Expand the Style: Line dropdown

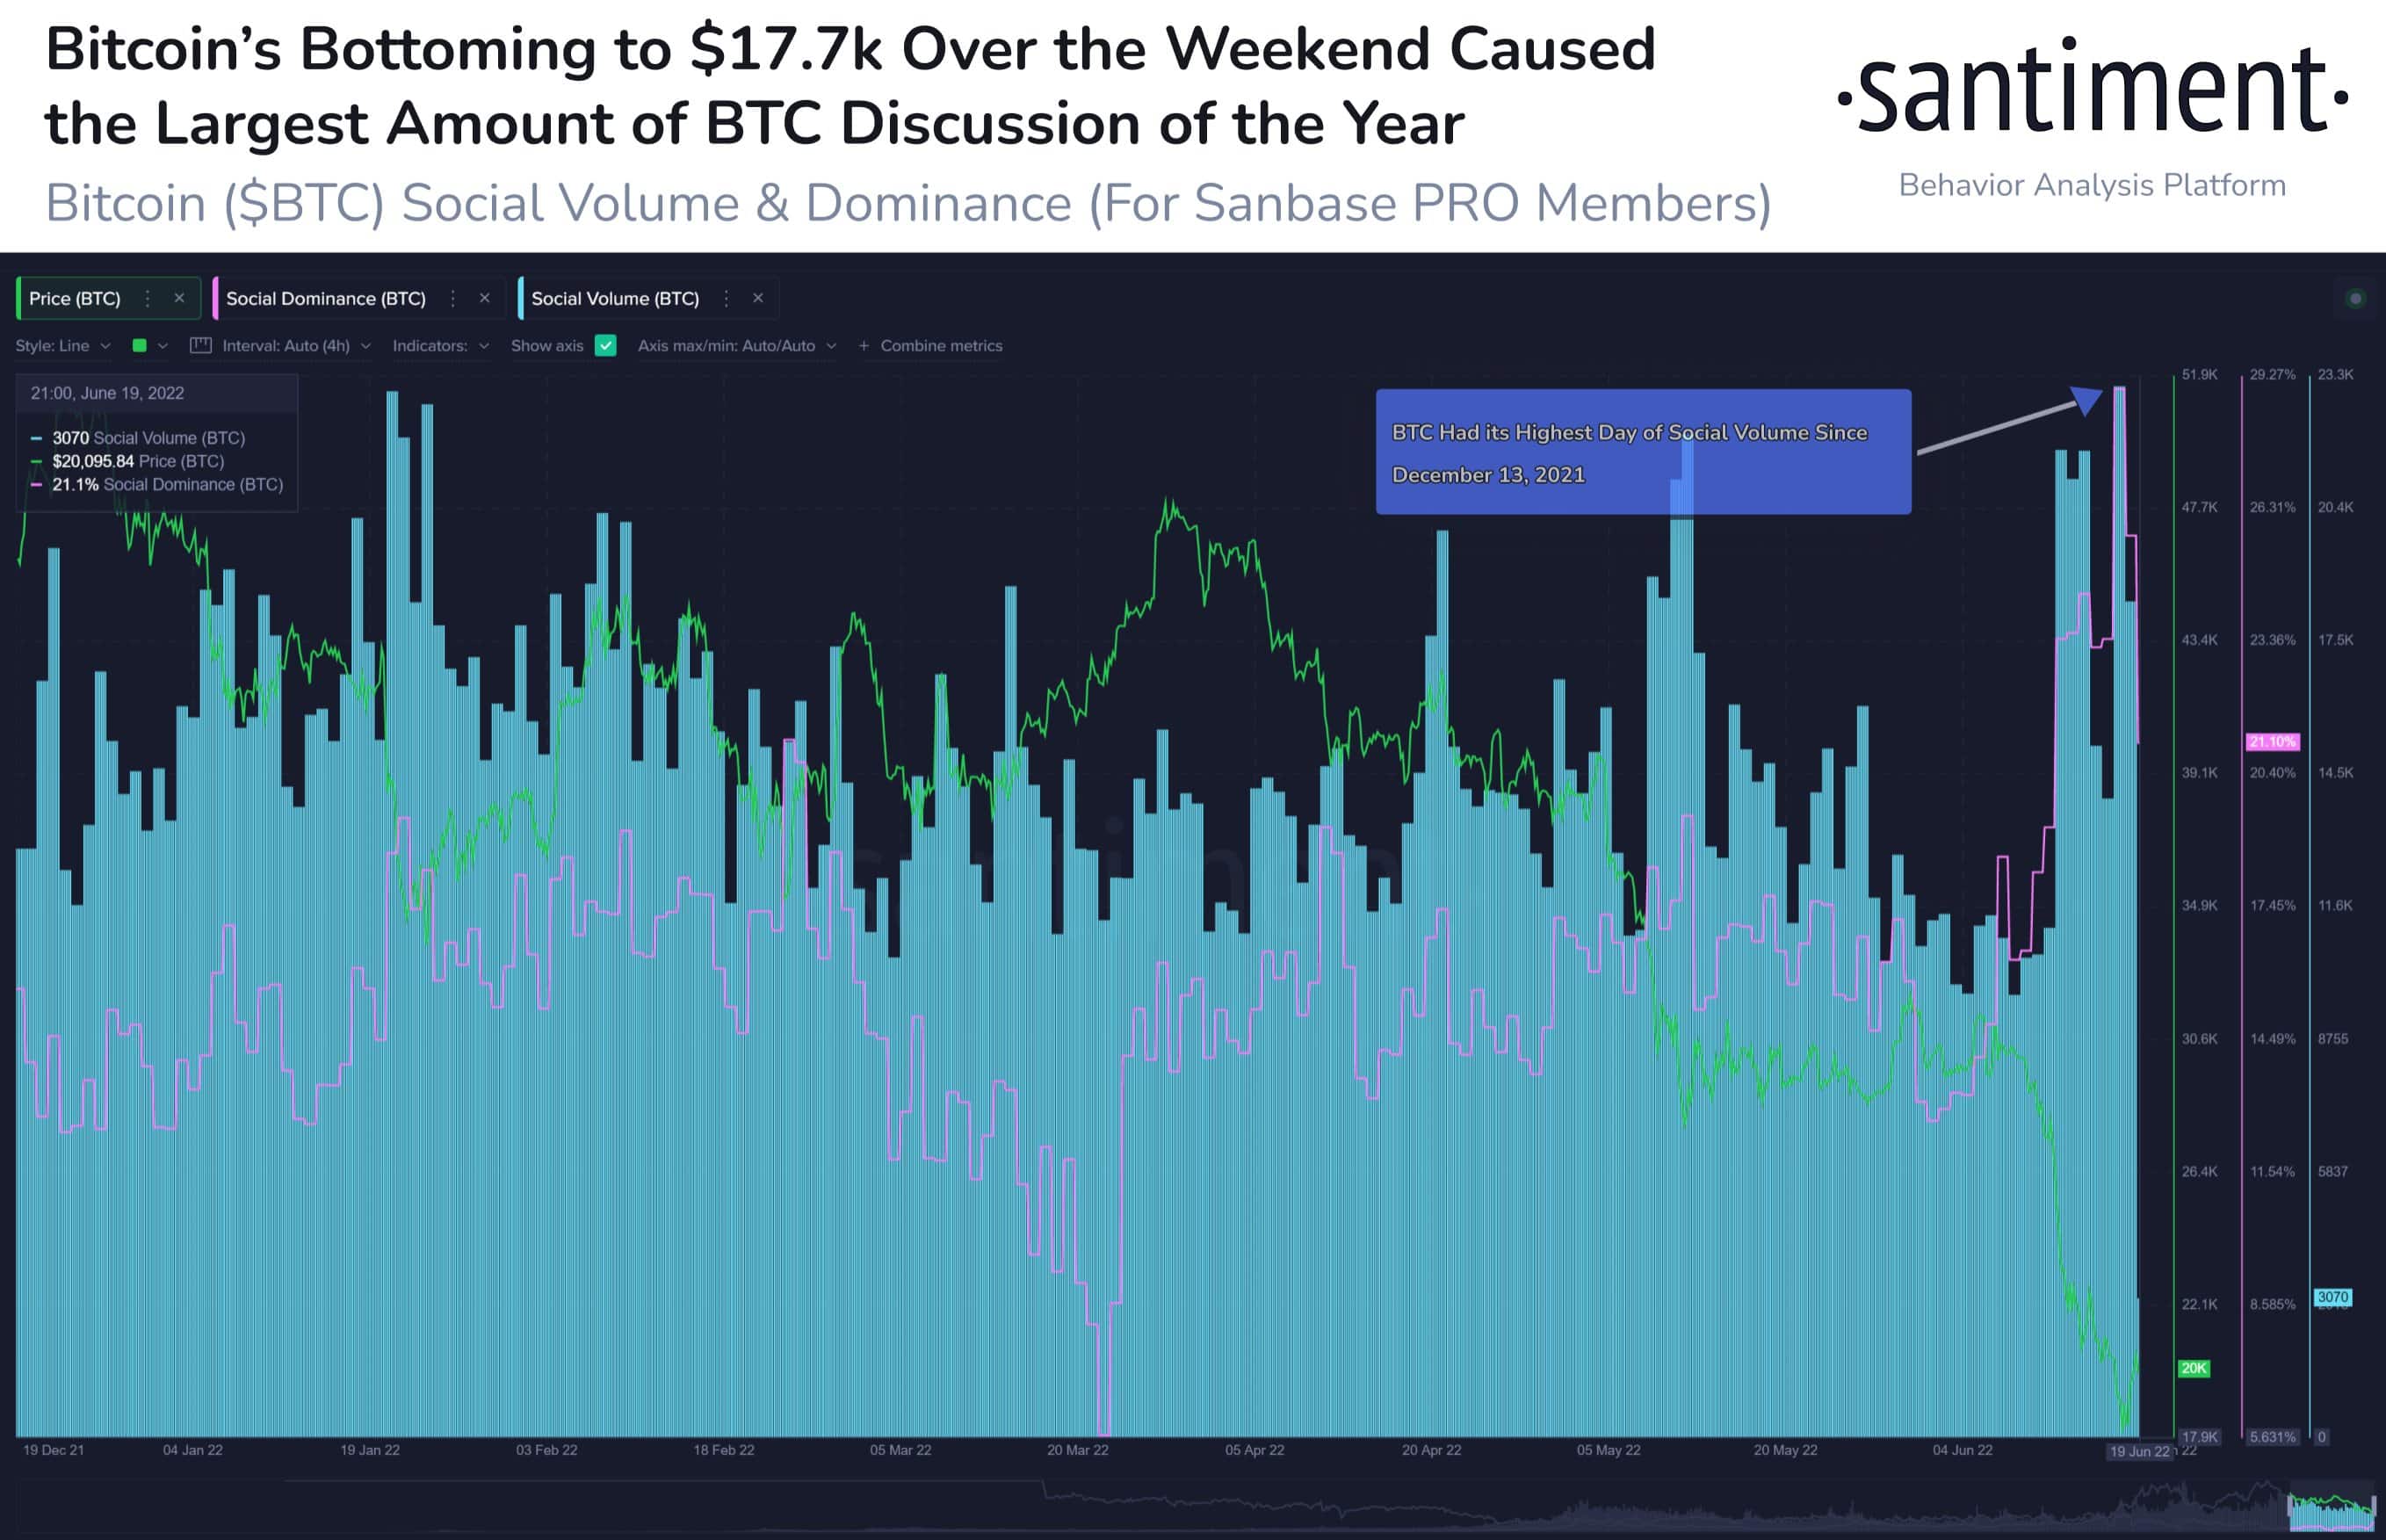(62, 345)
